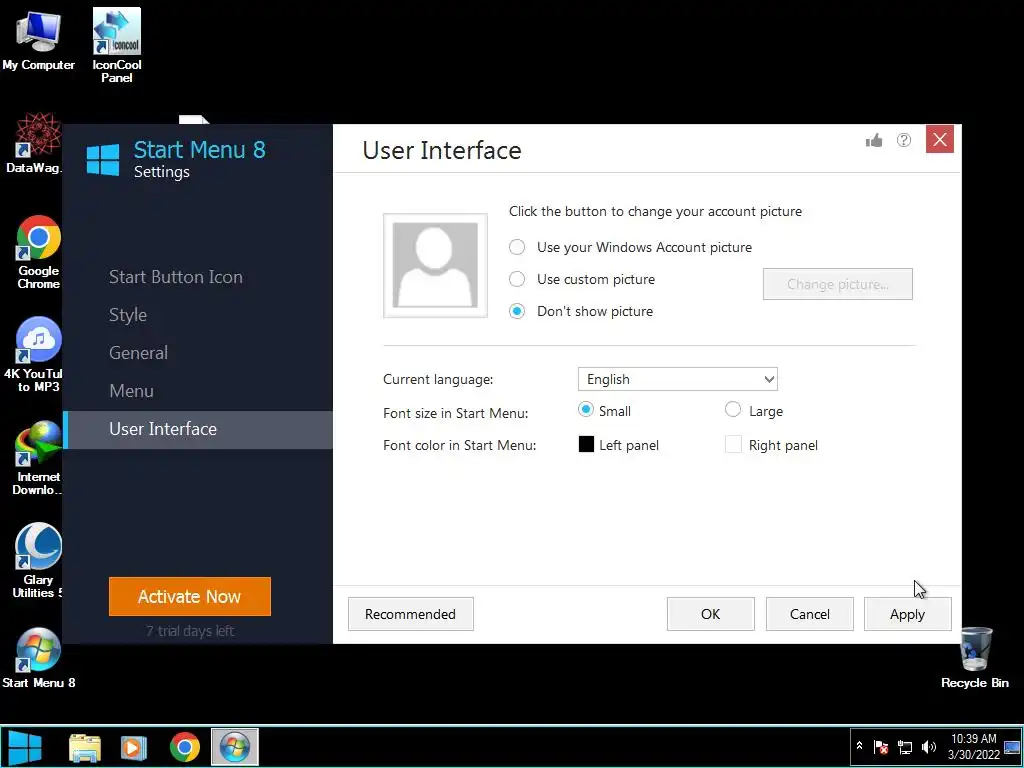The height and width of the screenshot is (768, 1024).
Task: Open the General settings section
Action: (138, 353)
